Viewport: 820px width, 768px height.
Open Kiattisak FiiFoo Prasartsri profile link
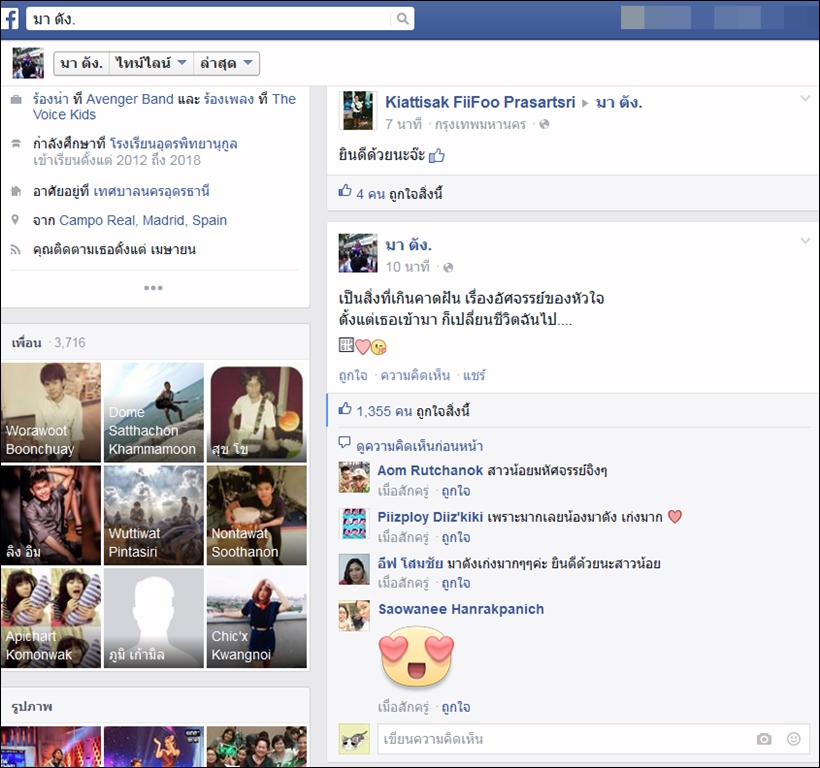[x=480, y=102]
